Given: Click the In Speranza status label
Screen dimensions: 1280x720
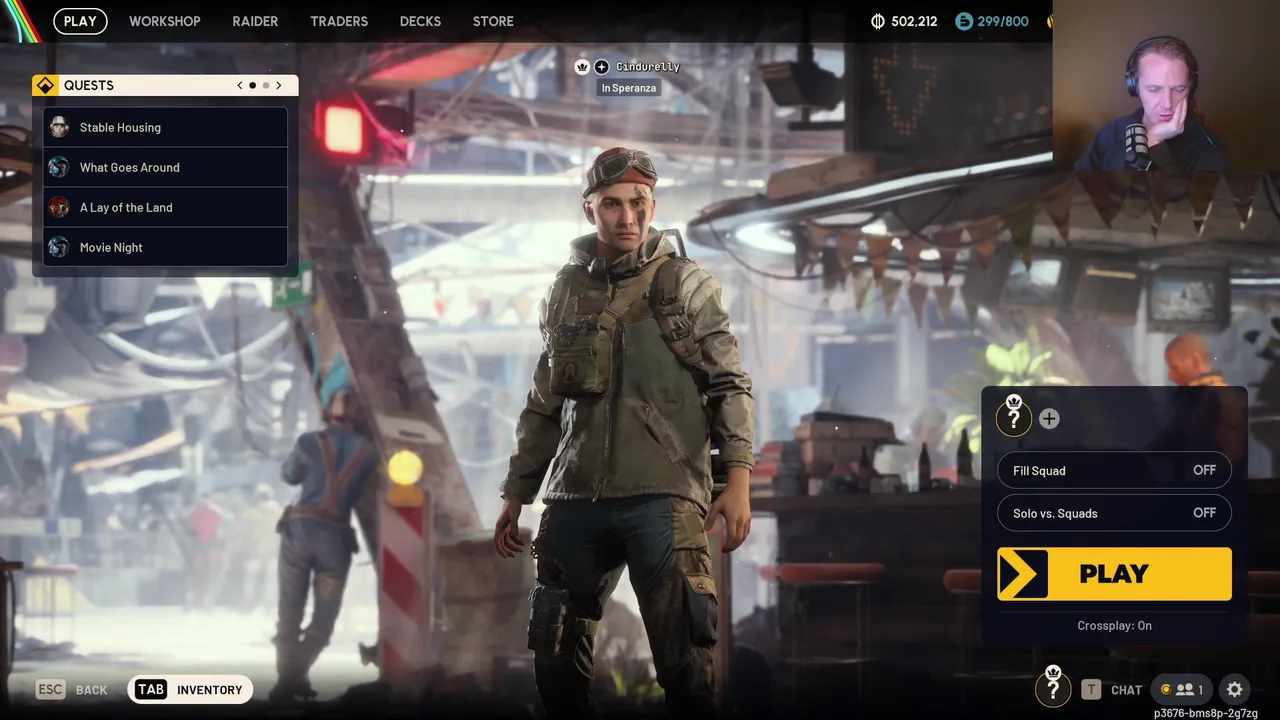Looking at the screenshot, I should pyautogui.click(x=629, y=88).
